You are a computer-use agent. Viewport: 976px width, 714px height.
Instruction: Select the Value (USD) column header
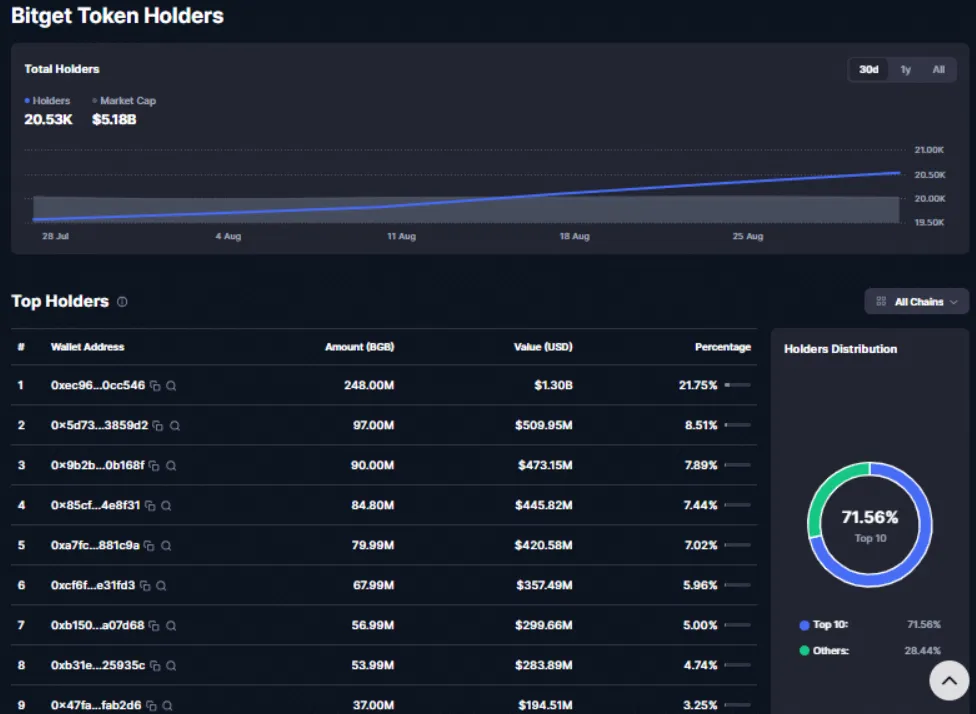tap(543, 347)
